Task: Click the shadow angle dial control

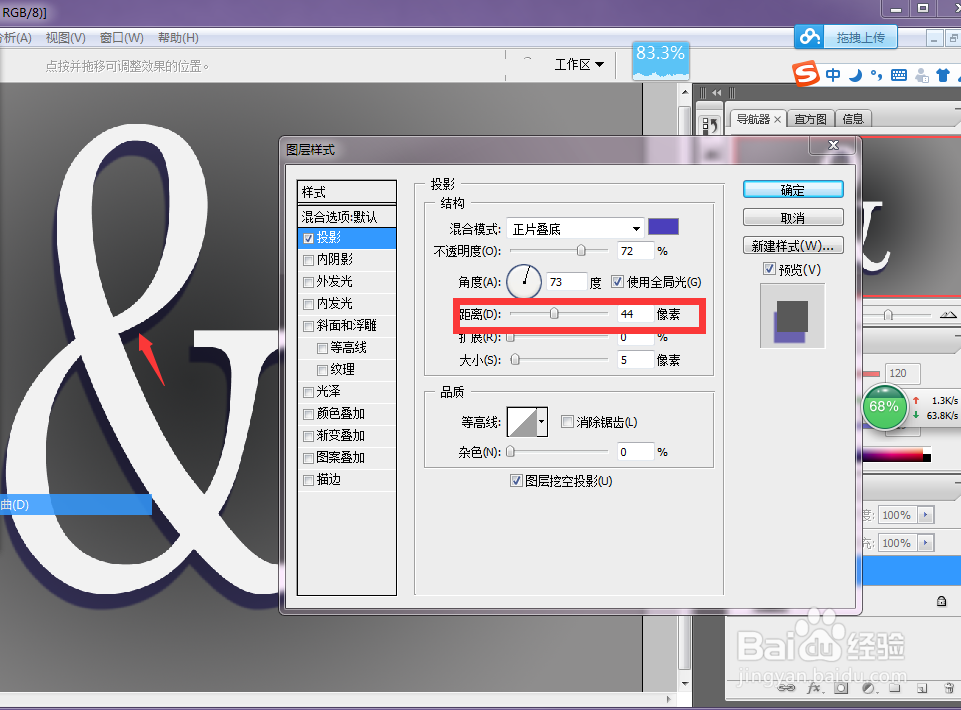Action: click(523, 282)
